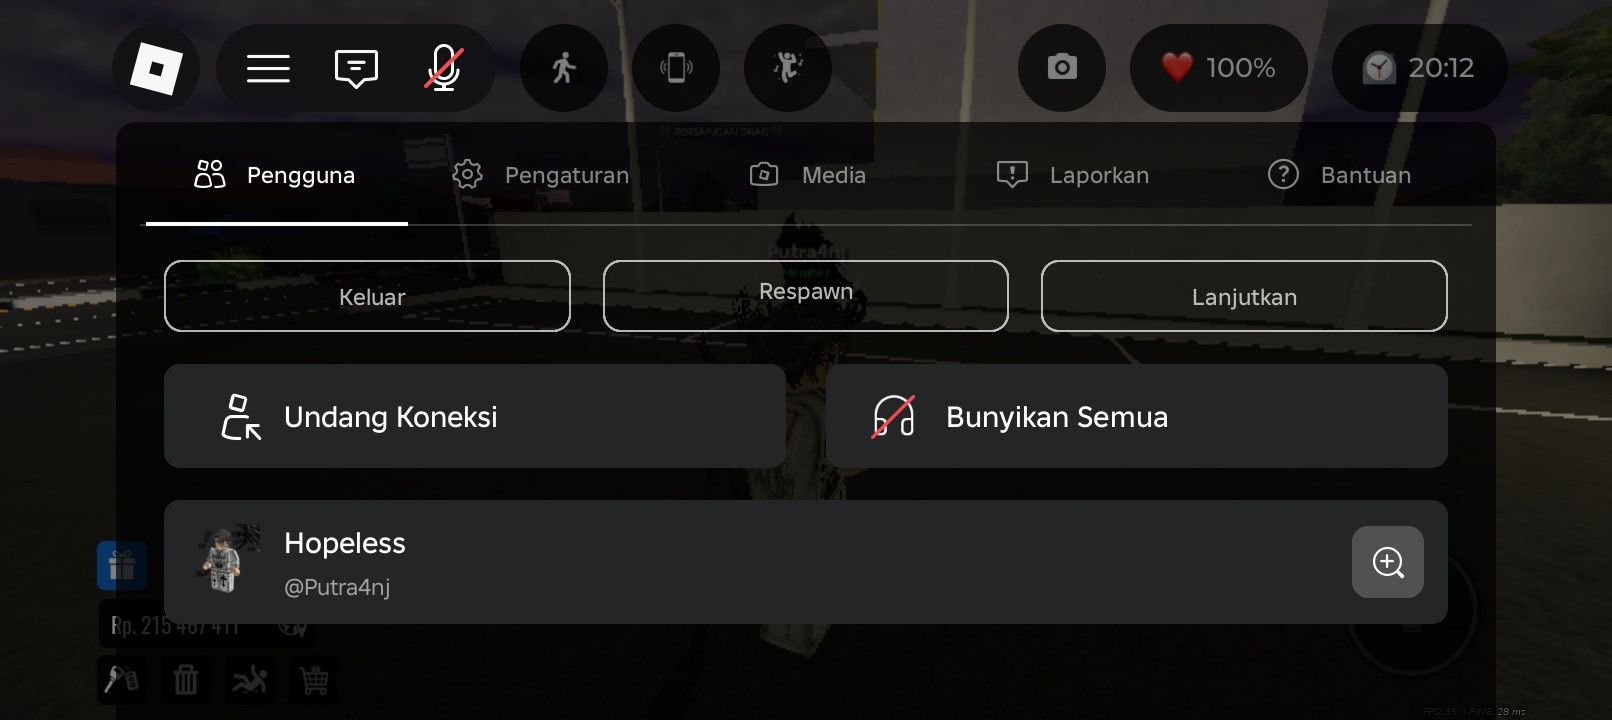Image resolution: width=1612 pixels, height=720 pixels.
Task: Open the Bantuan help tab
Action: [x=1339, y=175]
